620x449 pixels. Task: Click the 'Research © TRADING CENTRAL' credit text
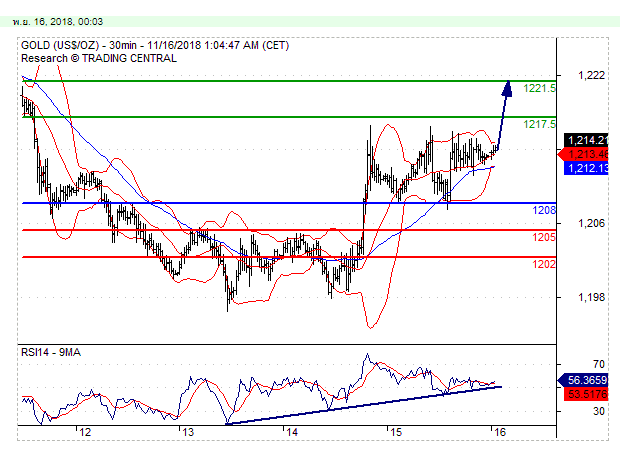tap(99, 58)
